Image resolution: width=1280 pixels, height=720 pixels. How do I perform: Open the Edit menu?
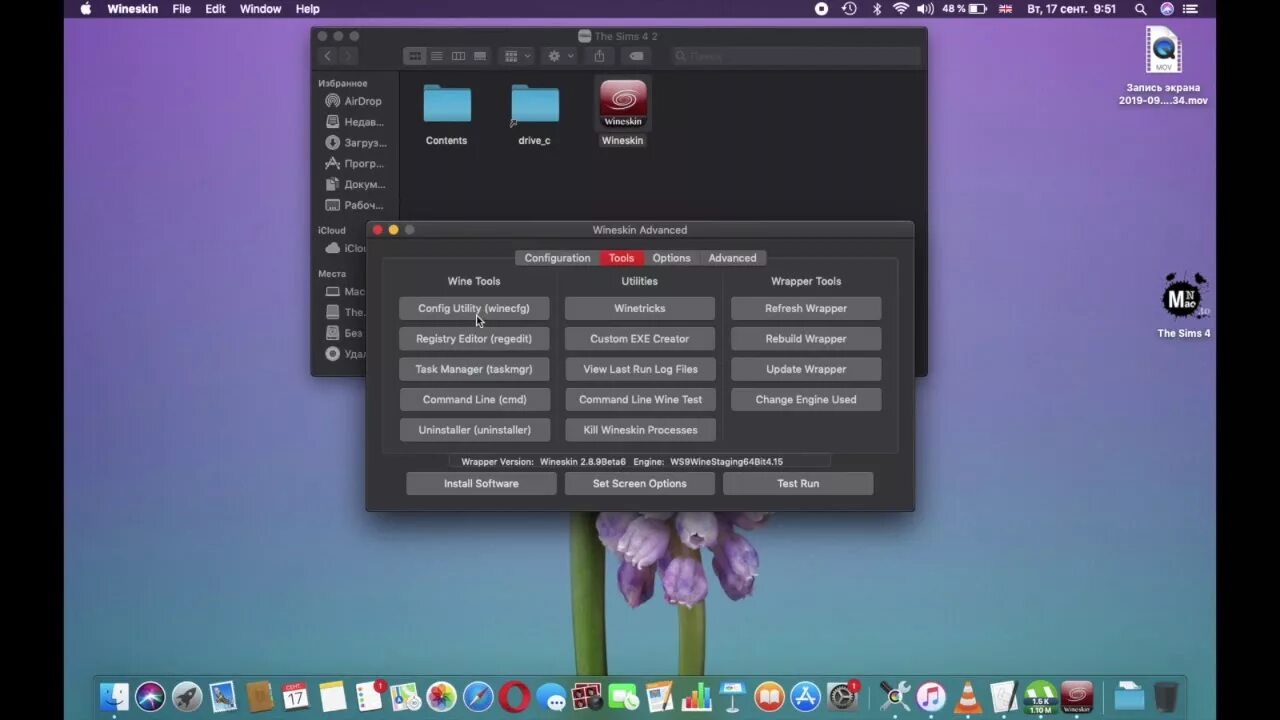(215, 9)
